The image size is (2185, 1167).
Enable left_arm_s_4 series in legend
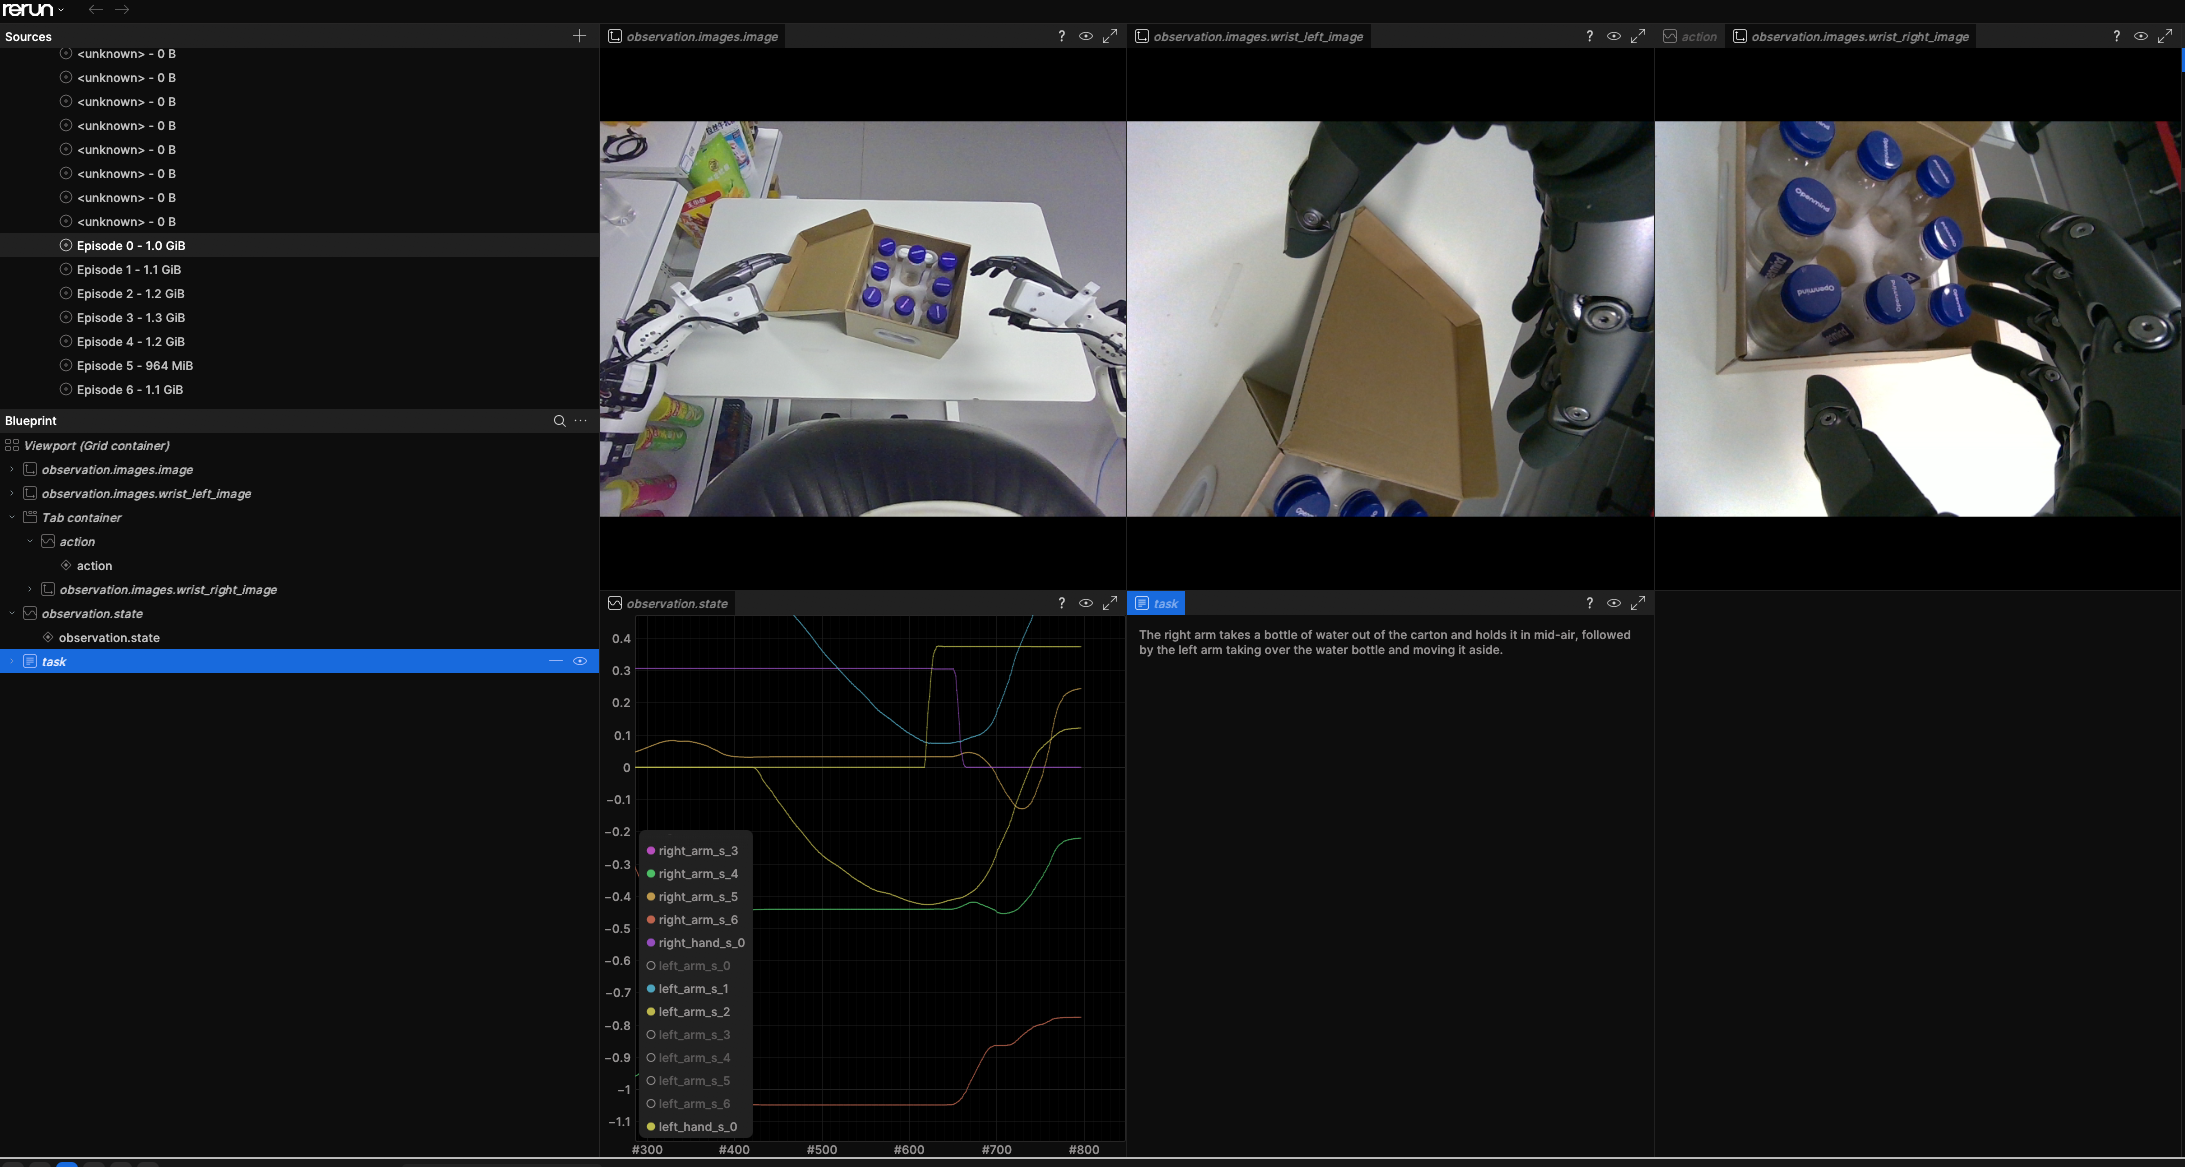click(689, 1058)
